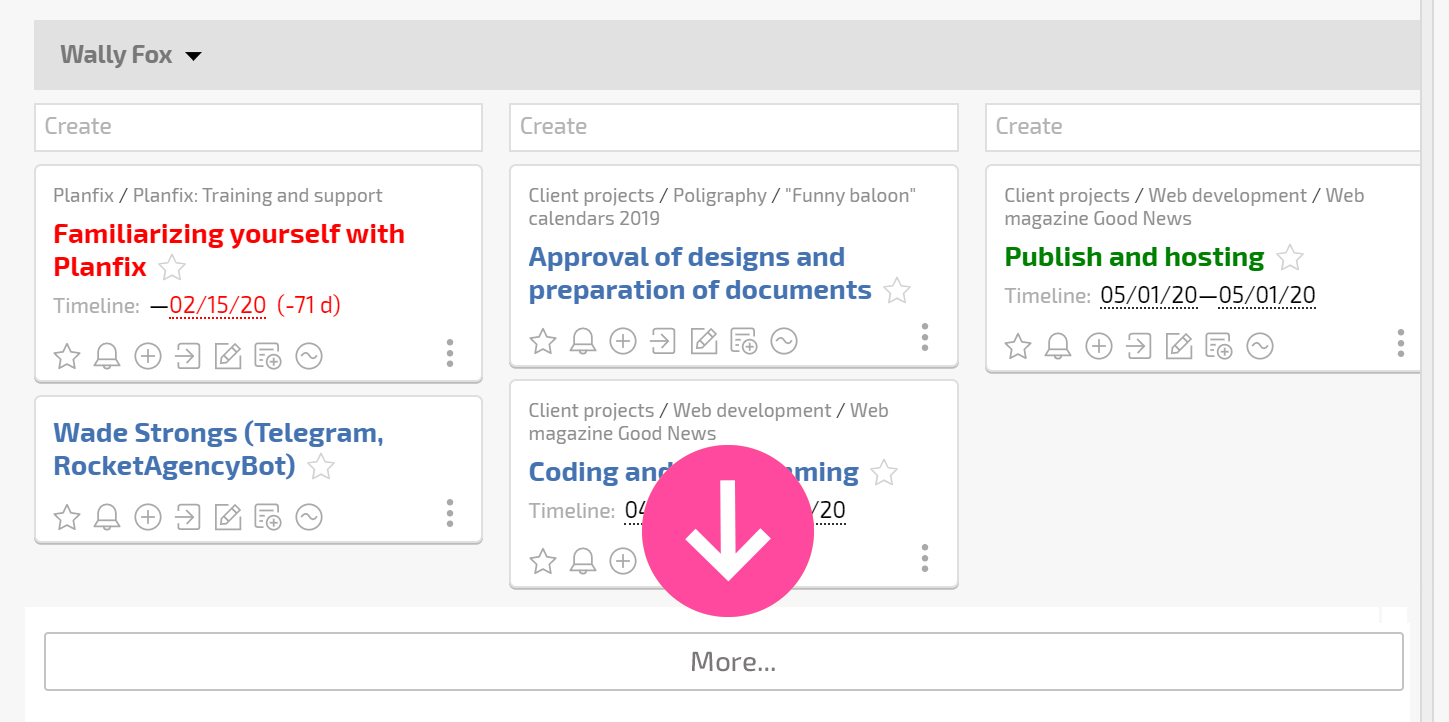Click the plus-circle icon on Wade Strongs card
Screen dimensions: 1449x722
(x=148, y=517)
